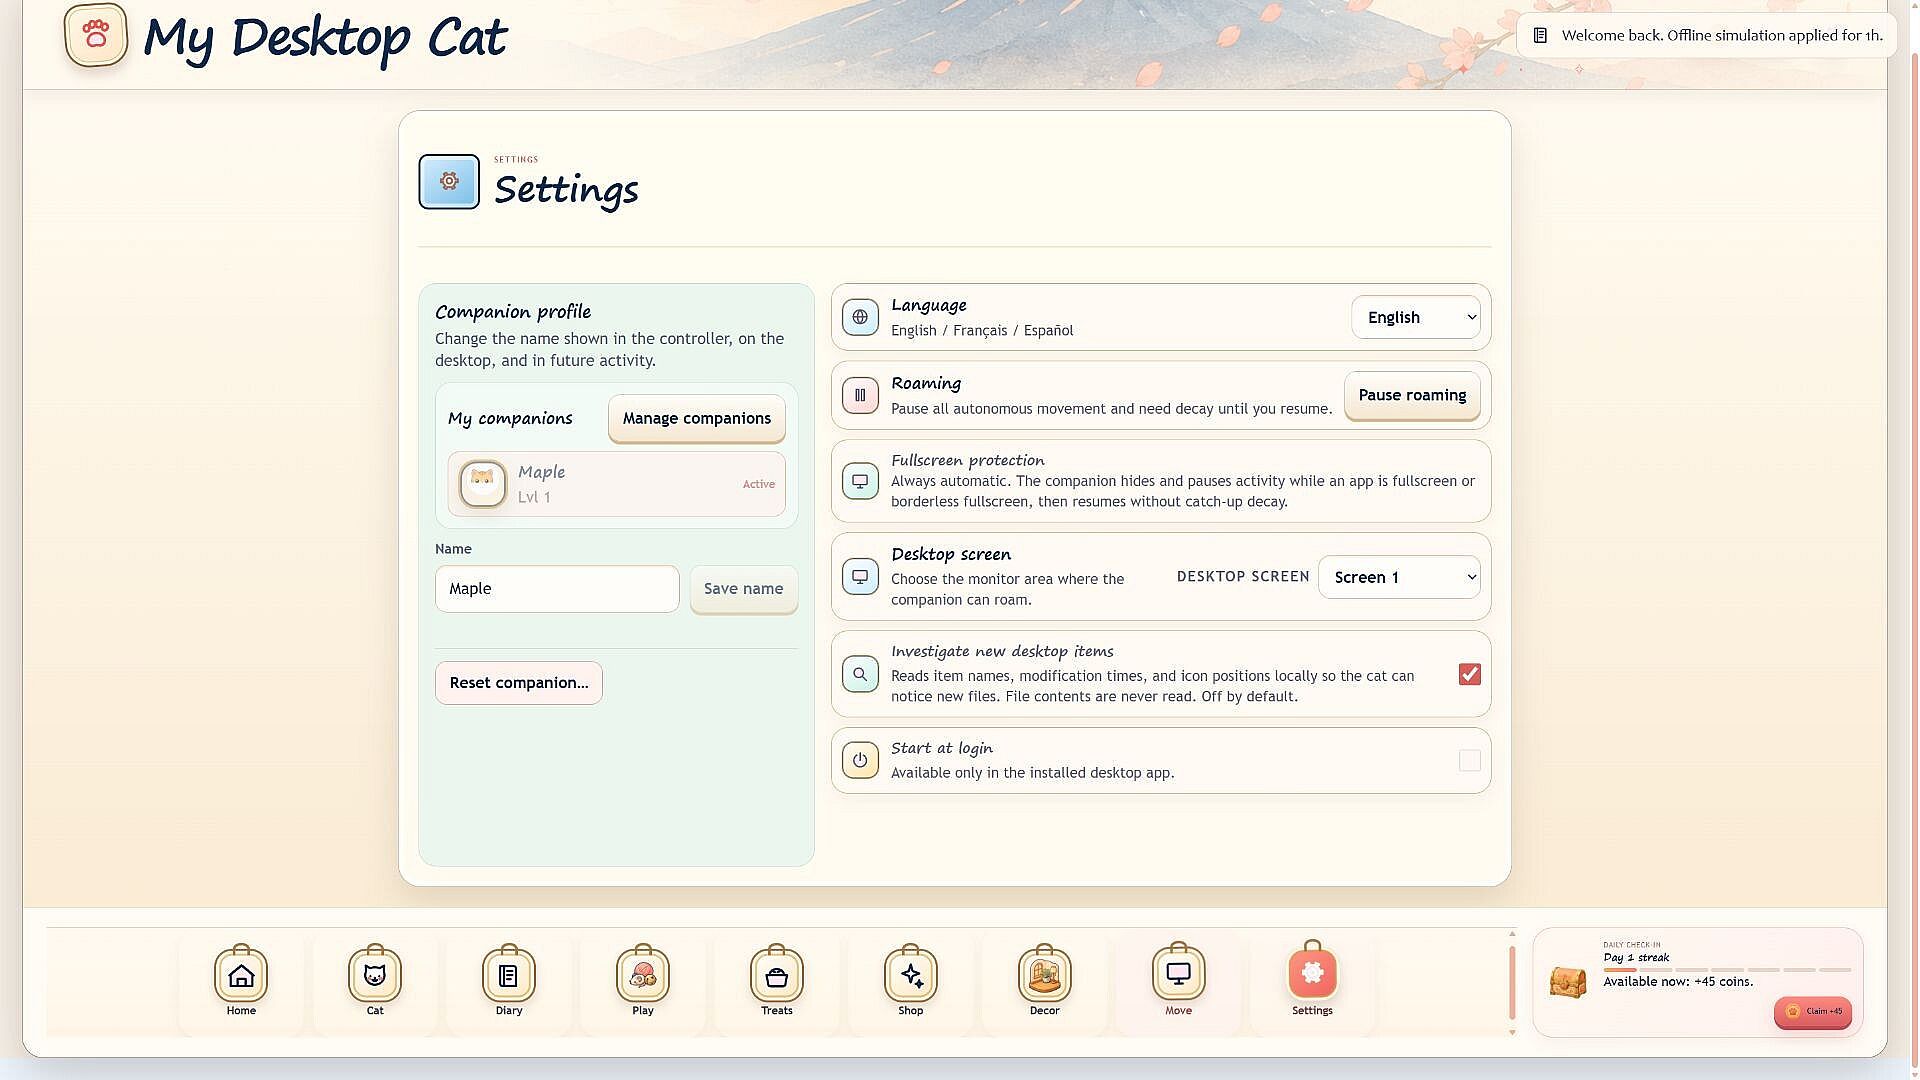This screenshot has width=1920, height=1080.
Task: Click the Active status label for Maple
Action: point(759,484)
